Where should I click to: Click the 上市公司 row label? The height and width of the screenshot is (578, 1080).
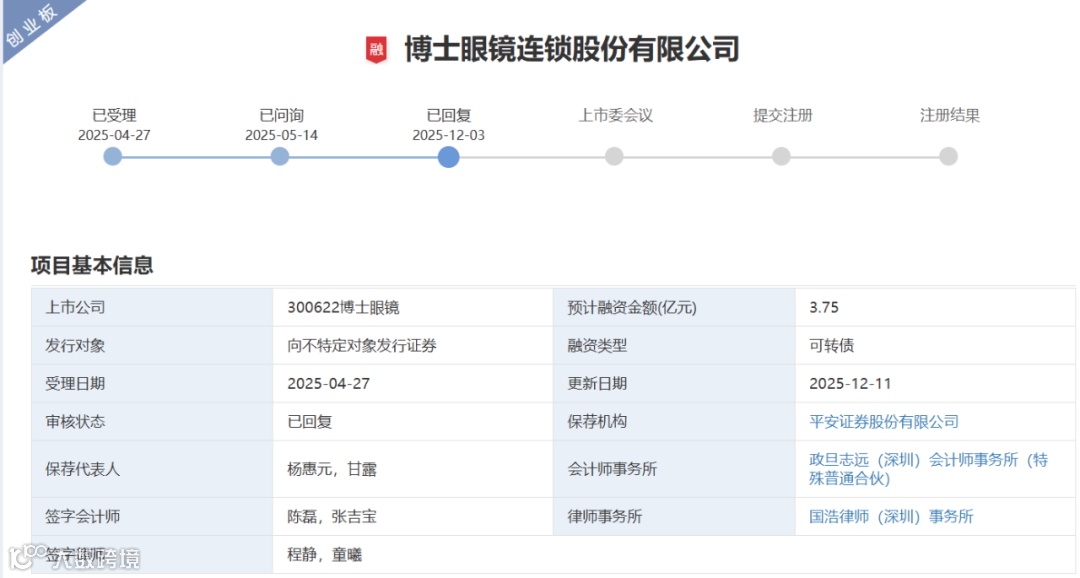click(x=75, y=307)
